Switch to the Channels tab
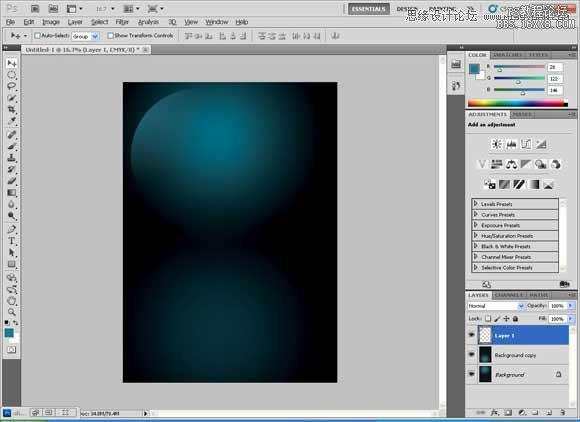The width and height of the screenshot is (580, 422). point(509,295)
